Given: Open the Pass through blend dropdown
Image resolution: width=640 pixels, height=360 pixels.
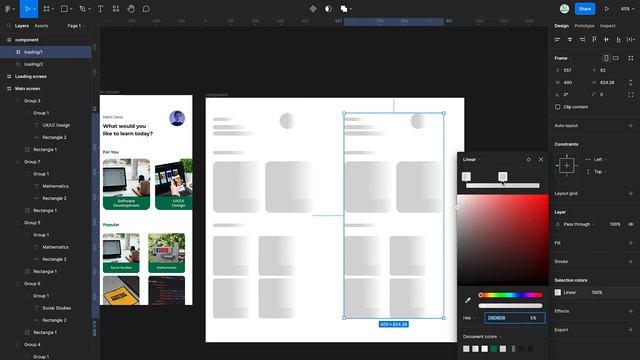Looking at the screenshot, I should [x=578, y=224].
